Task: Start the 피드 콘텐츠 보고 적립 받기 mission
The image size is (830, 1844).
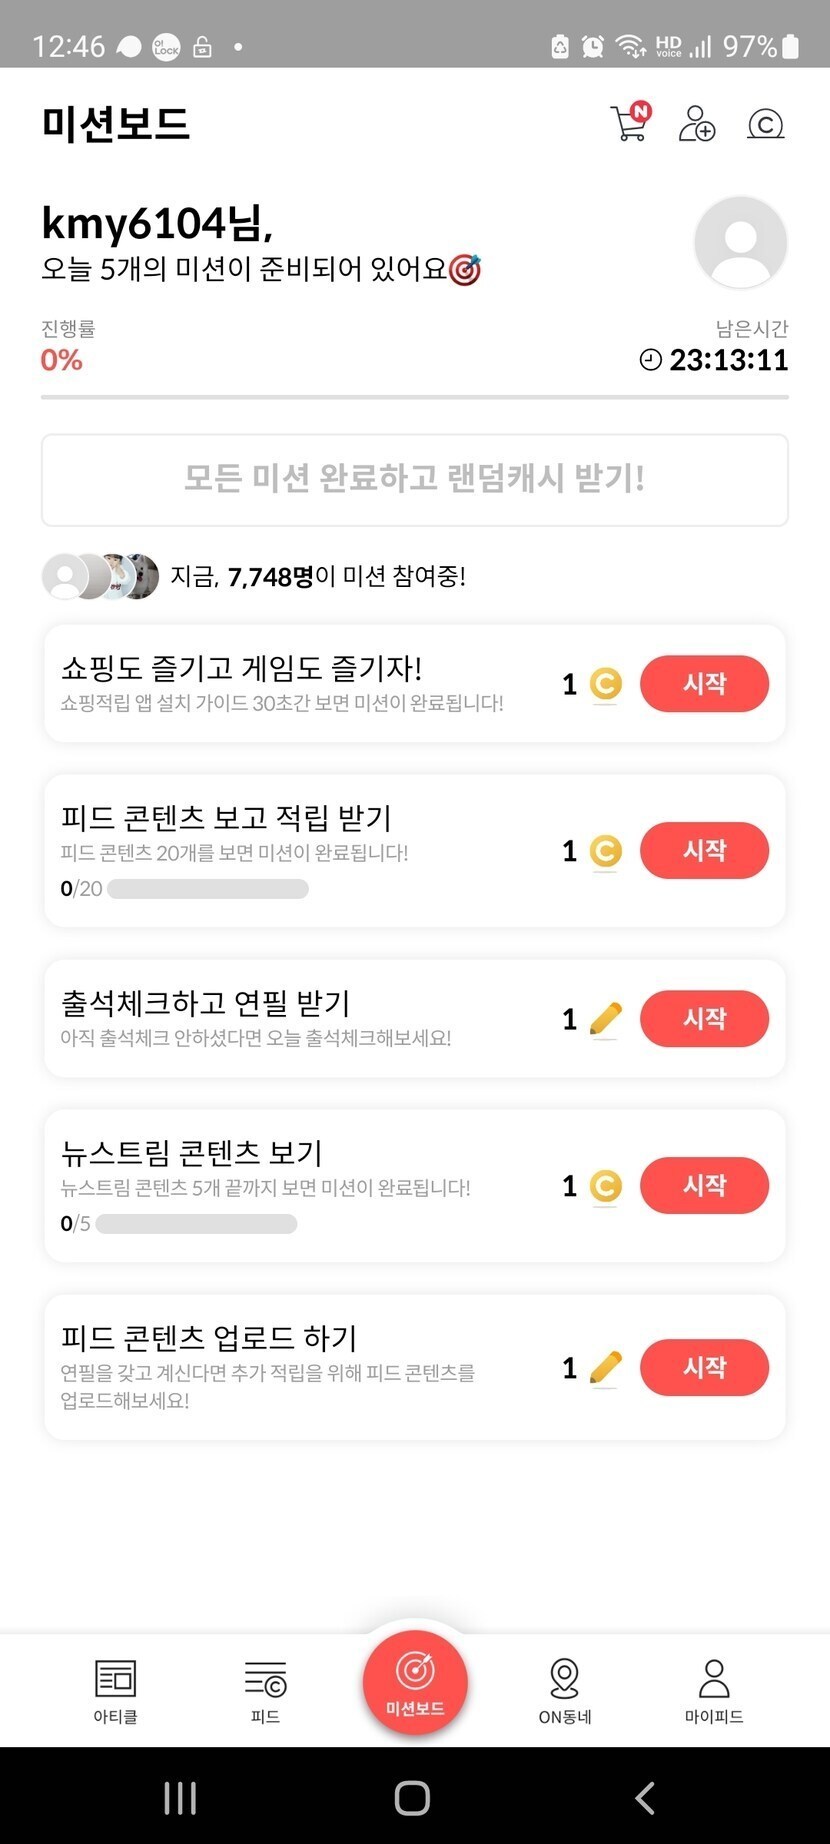Action: click(704, 851)
